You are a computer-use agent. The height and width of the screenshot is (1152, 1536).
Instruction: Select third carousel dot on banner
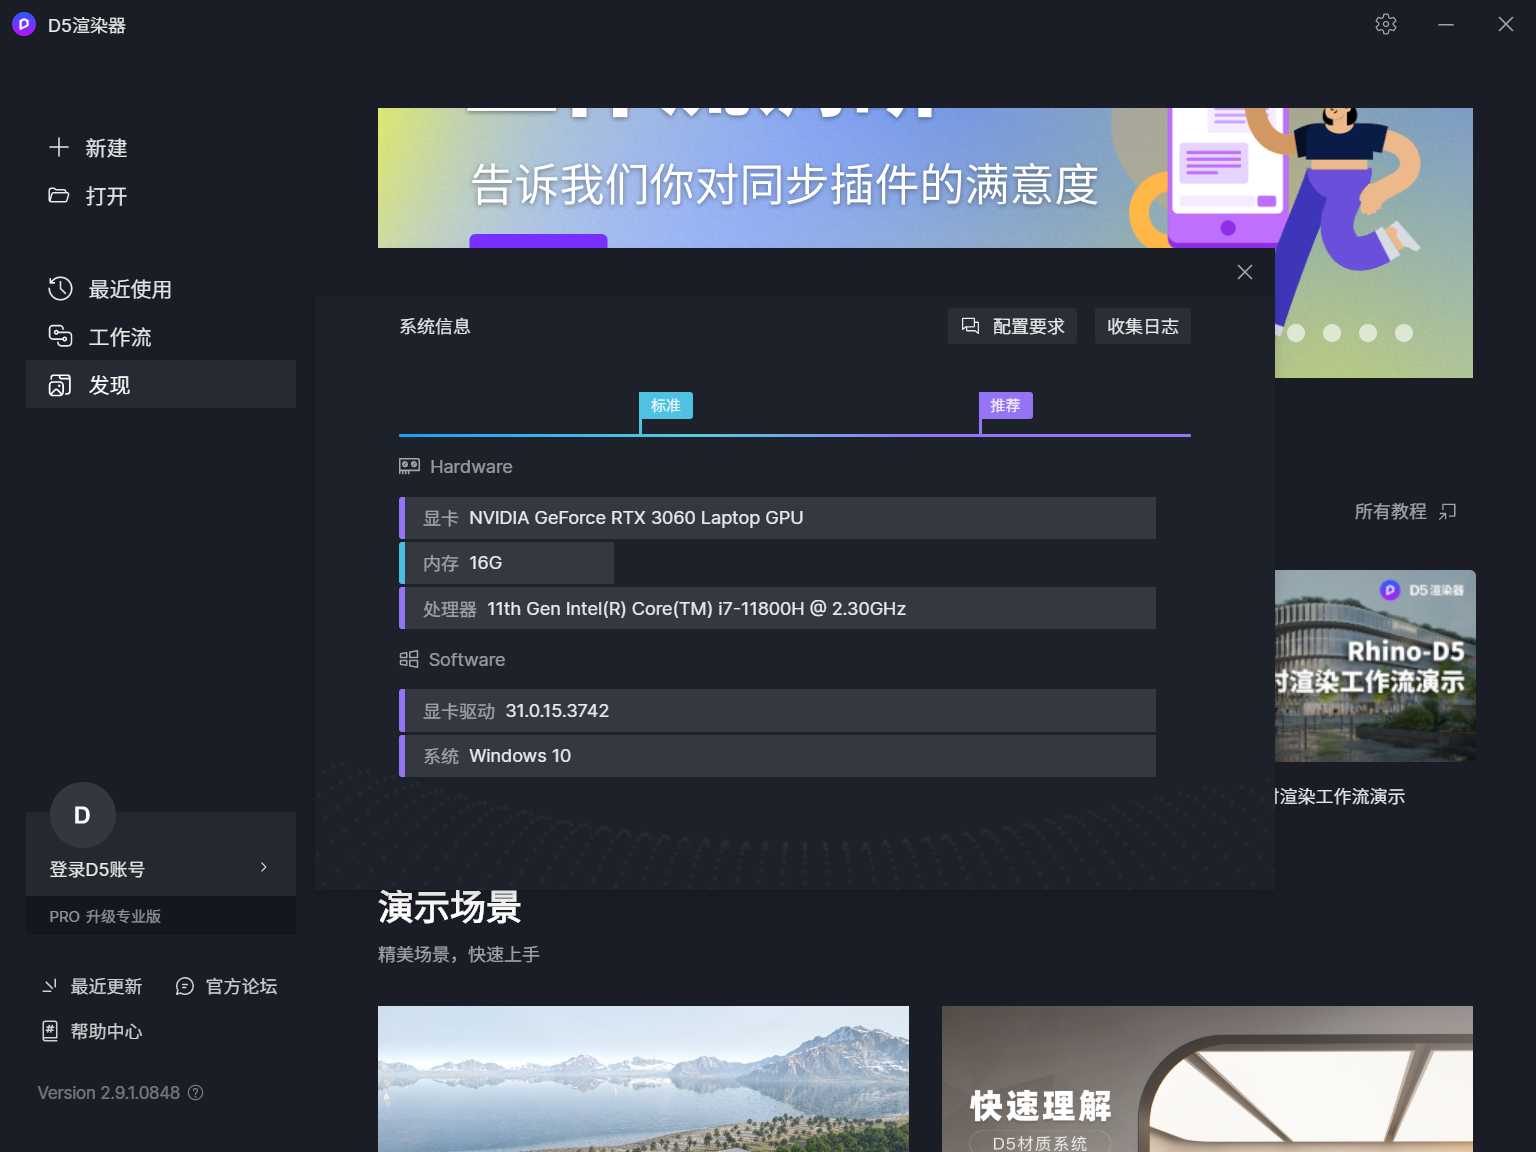pyautogui.click(x=1368, y=333)
